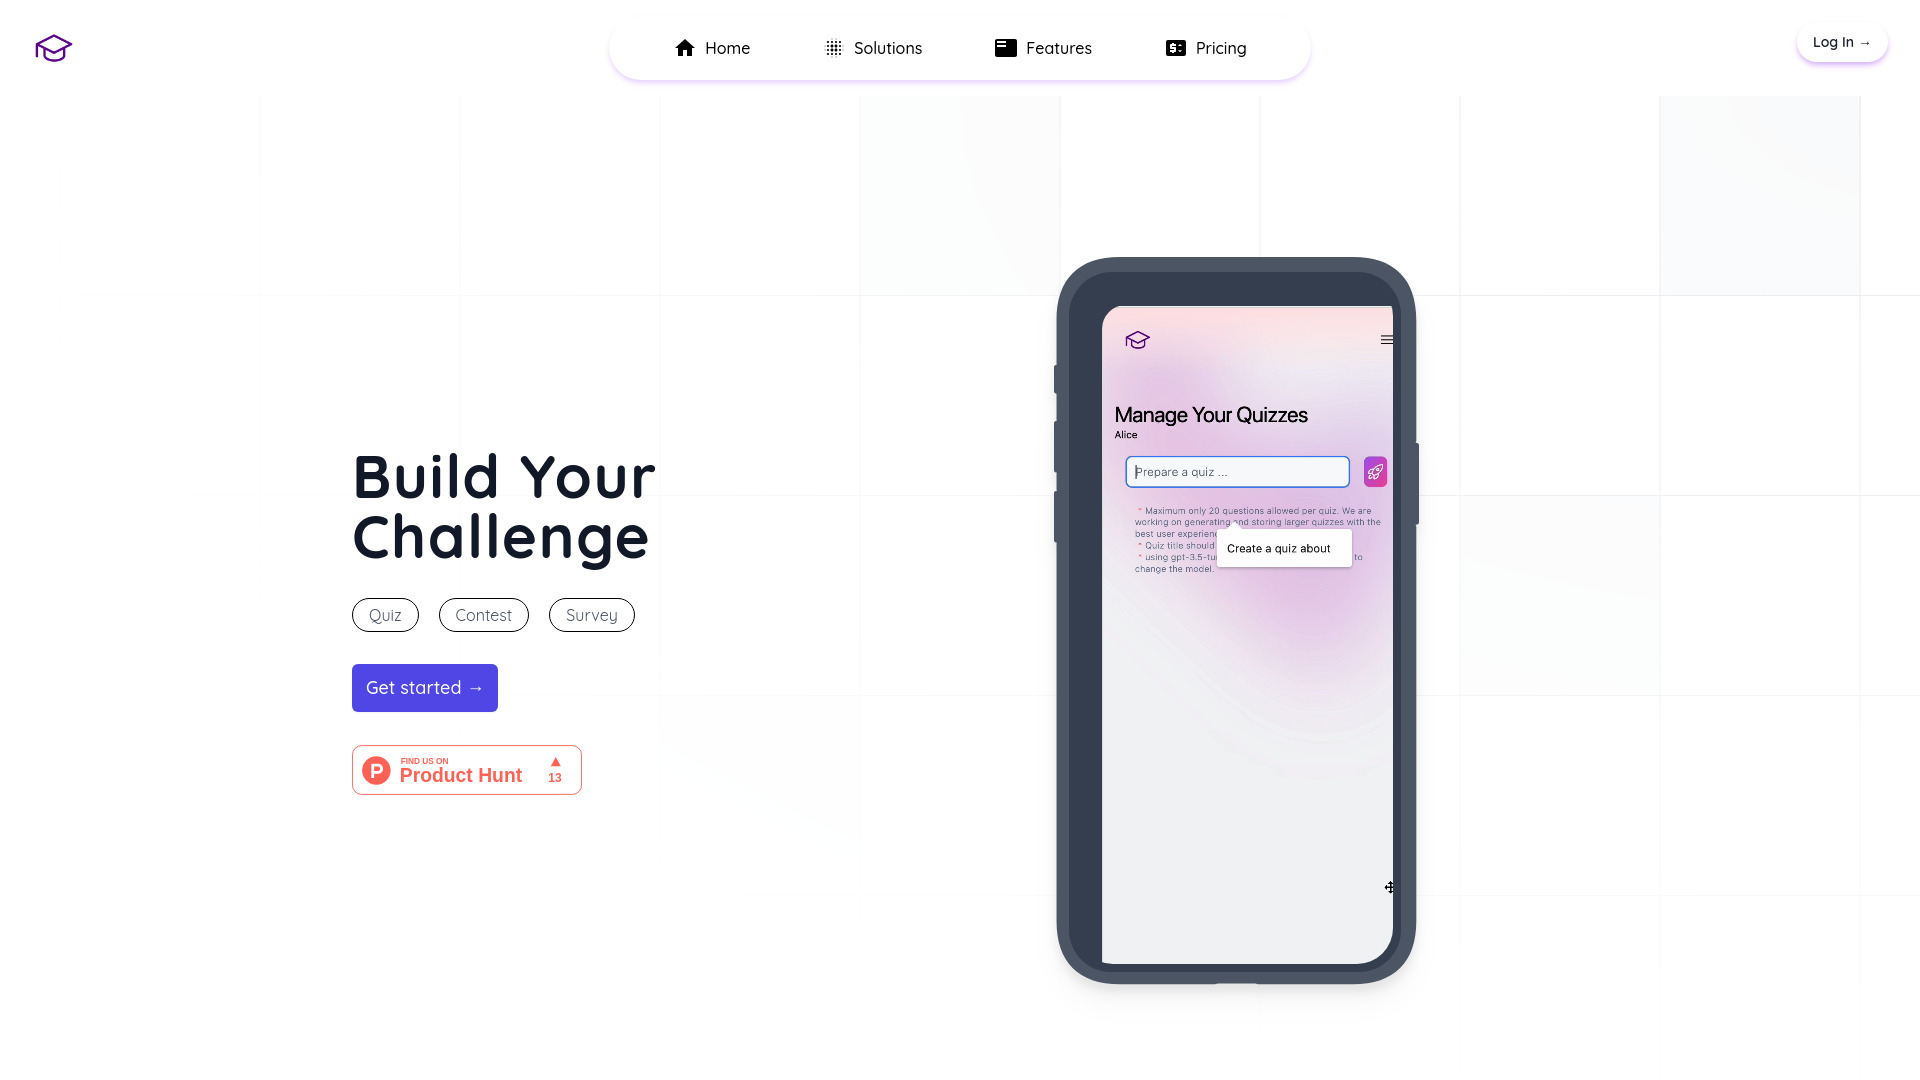Image resolution: width=1920 pixels, height=1080 pixels.
Task: Select the Survey filter pill button
Action: pos(591,613)
